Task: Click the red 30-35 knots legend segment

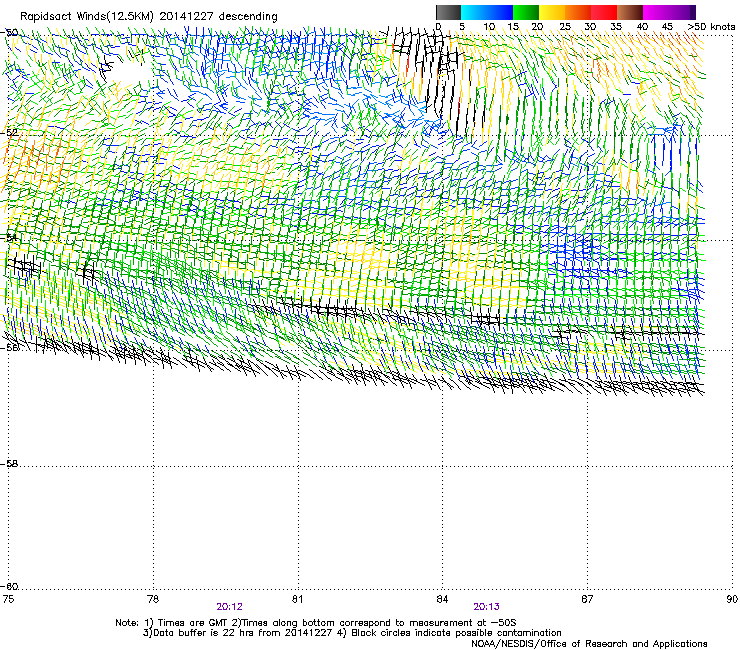Action: [x=604, y=12]
